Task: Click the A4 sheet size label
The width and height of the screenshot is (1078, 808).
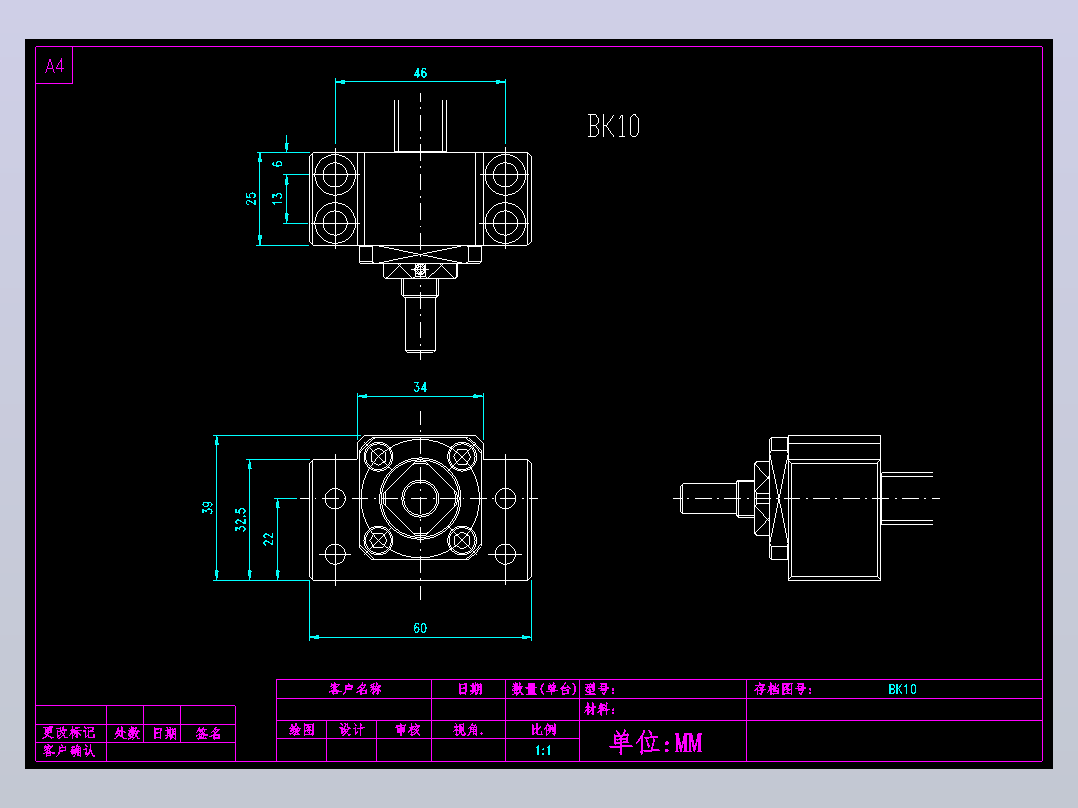Action: click(x=54, y=66)
